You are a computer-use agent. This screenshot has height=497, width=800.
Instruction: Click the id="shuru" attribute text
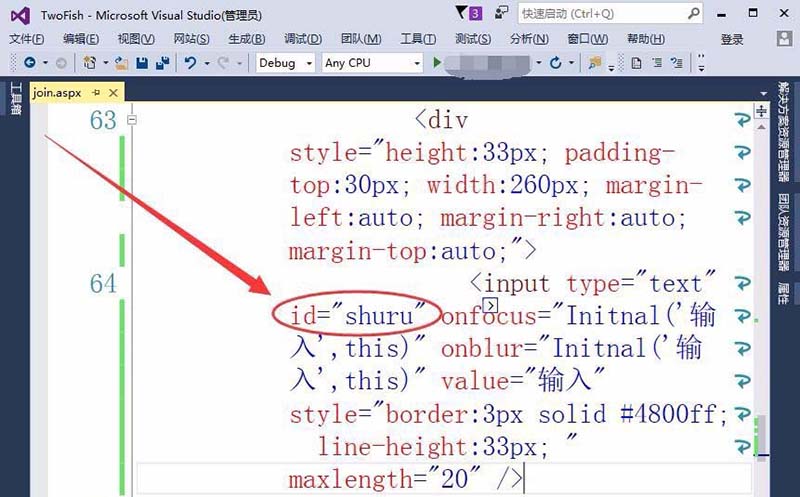(x=357, y=316)
